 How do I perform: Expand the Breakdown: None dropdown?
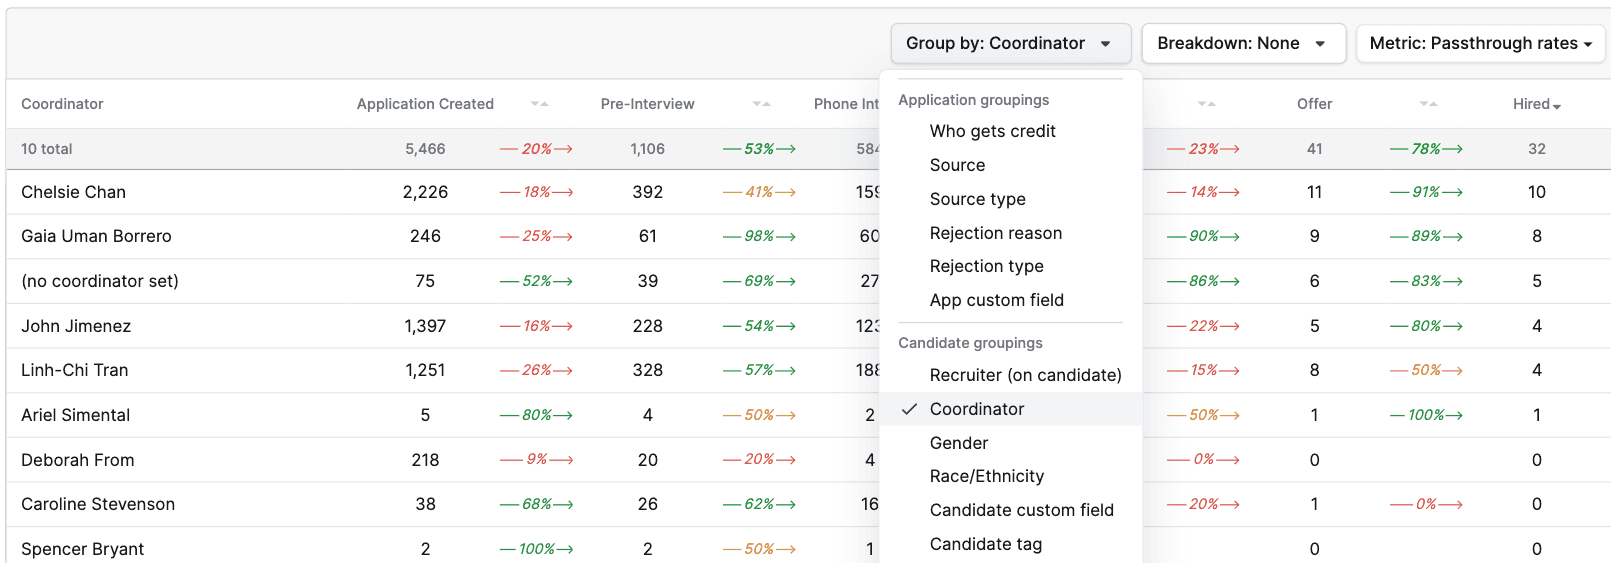pos(1241,44)
